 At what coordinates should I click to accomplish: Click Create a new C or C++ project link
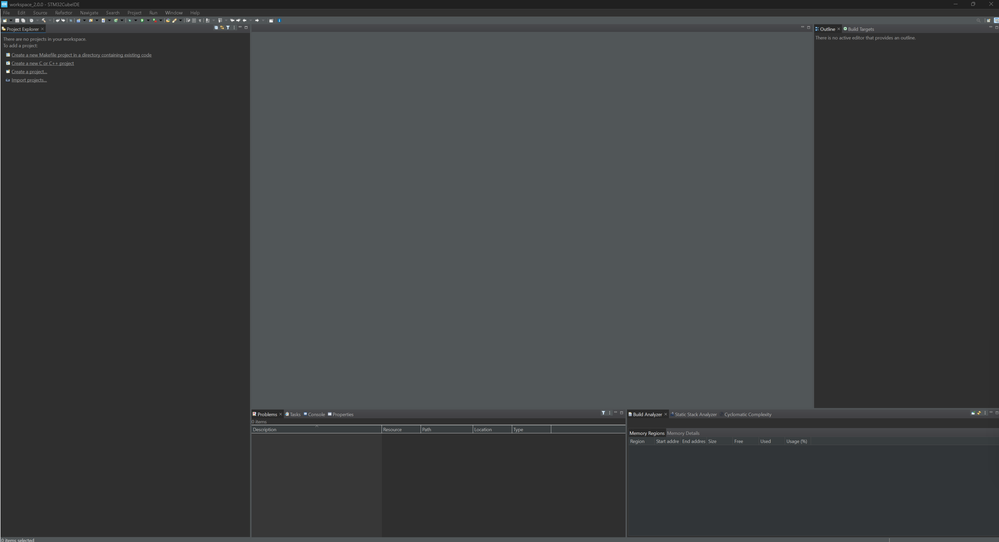click(x=43, y=63)
